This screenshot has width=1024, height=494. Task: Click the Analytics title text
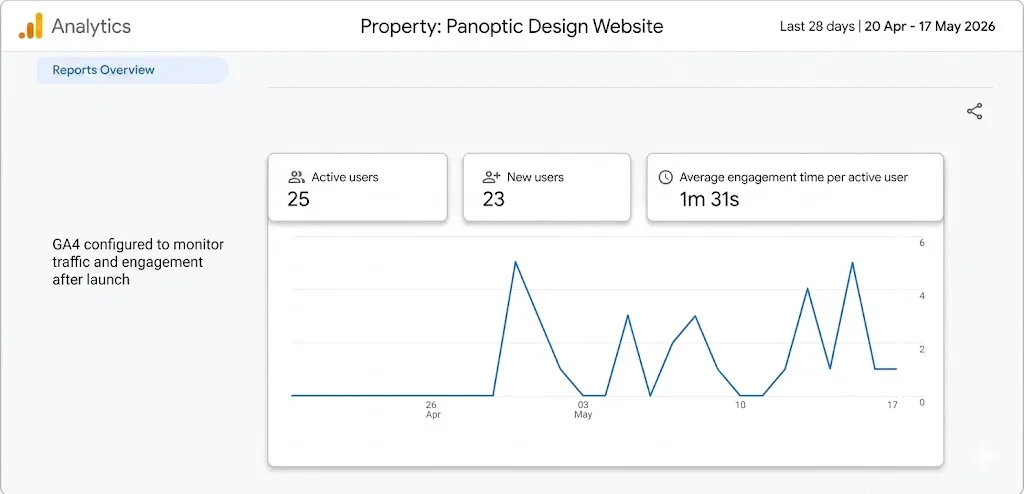click(x=91, y=27)
